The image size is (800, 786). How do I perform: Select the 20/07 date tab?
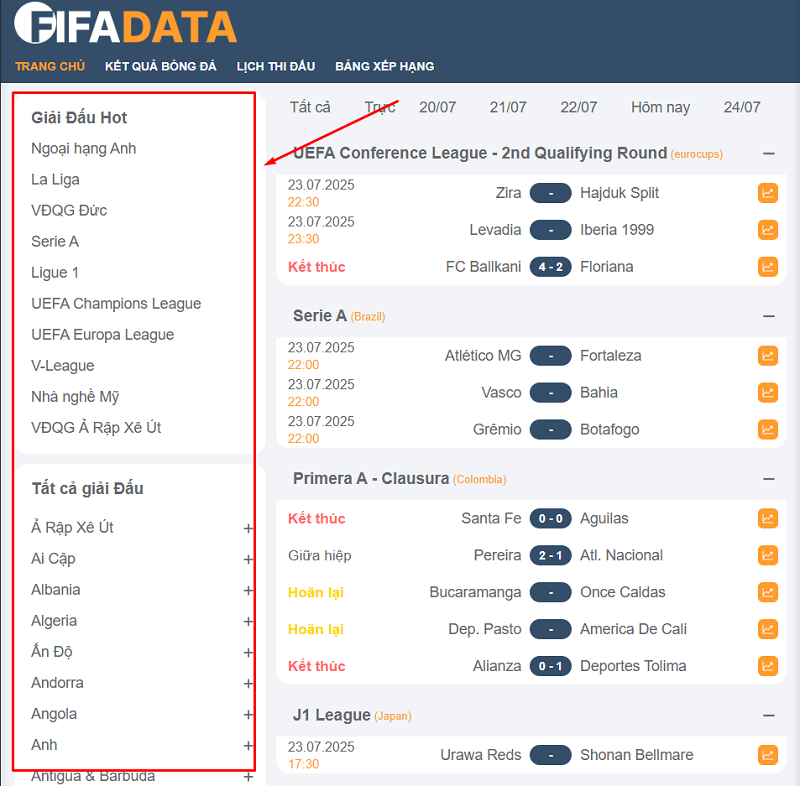(437, 107)
